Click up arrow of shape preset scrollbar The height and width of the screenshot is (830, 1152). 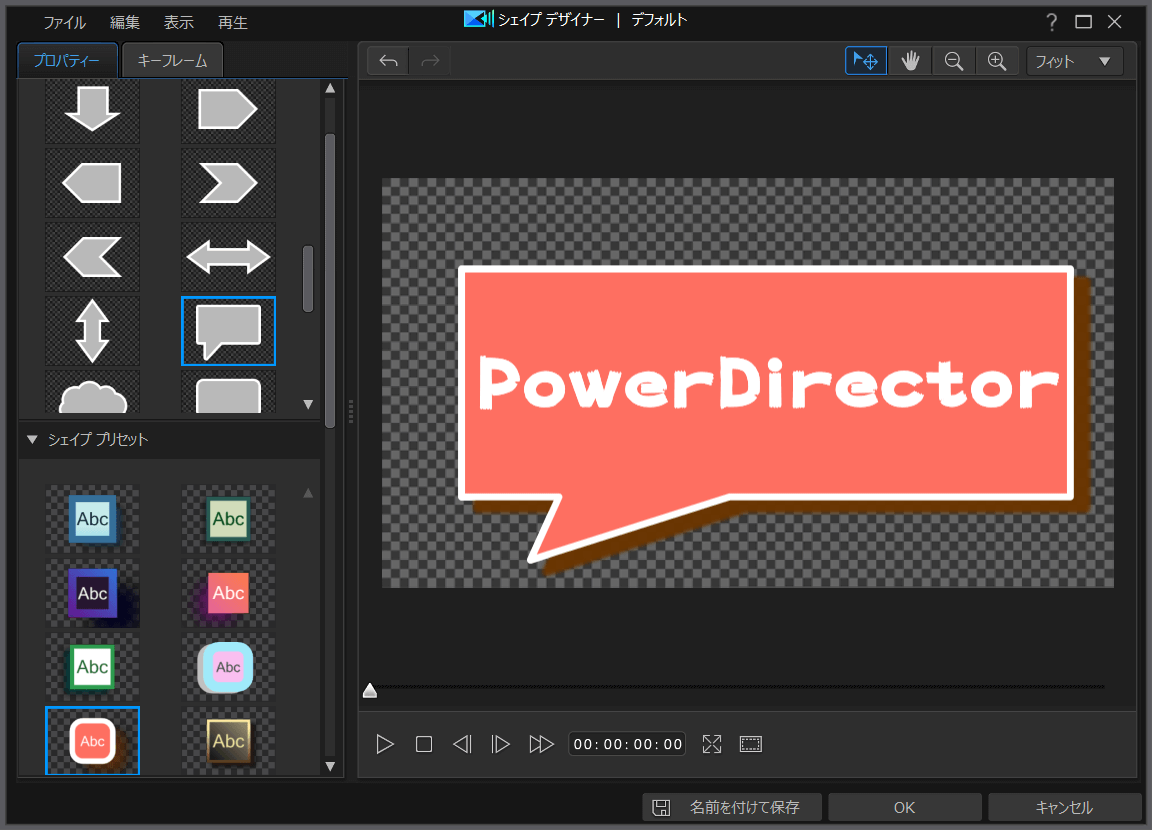tap(309, 493)
